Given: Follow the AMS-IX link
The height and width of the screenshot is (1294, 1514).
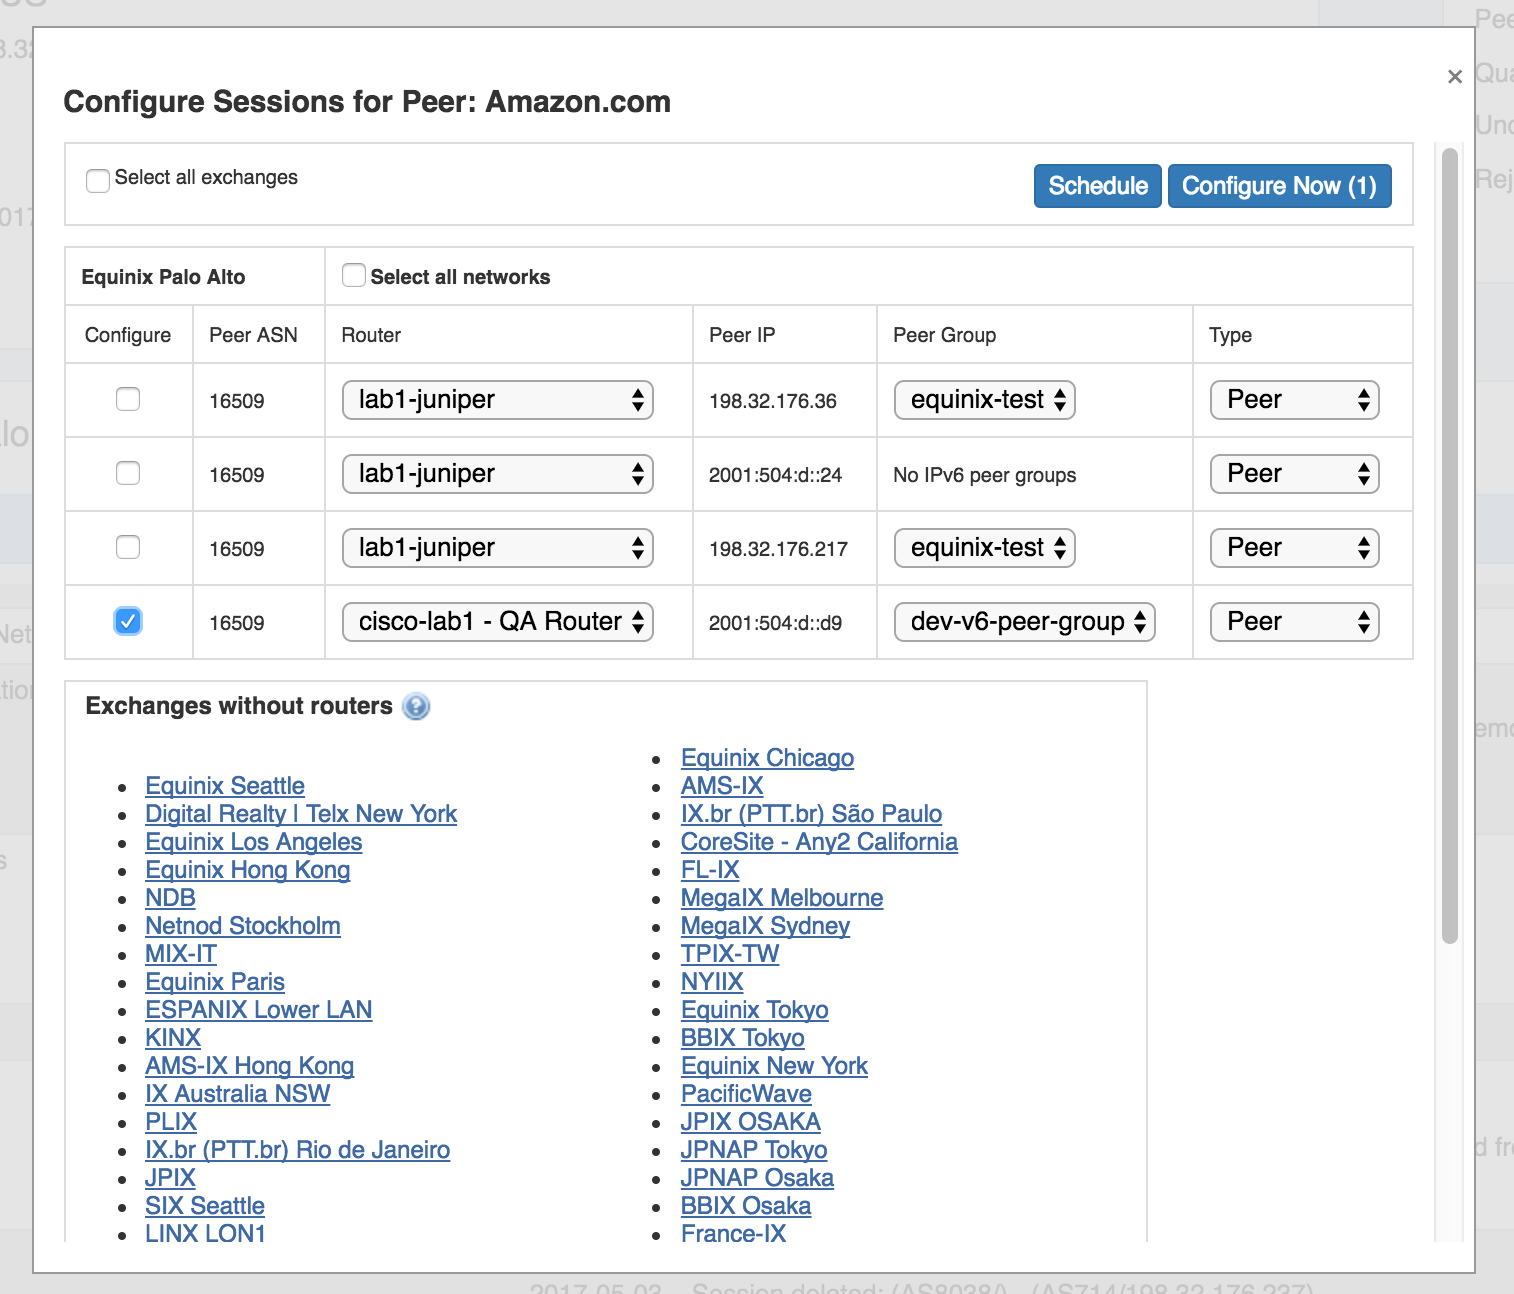Looking at the screenshot, I should tap(722, 786).
